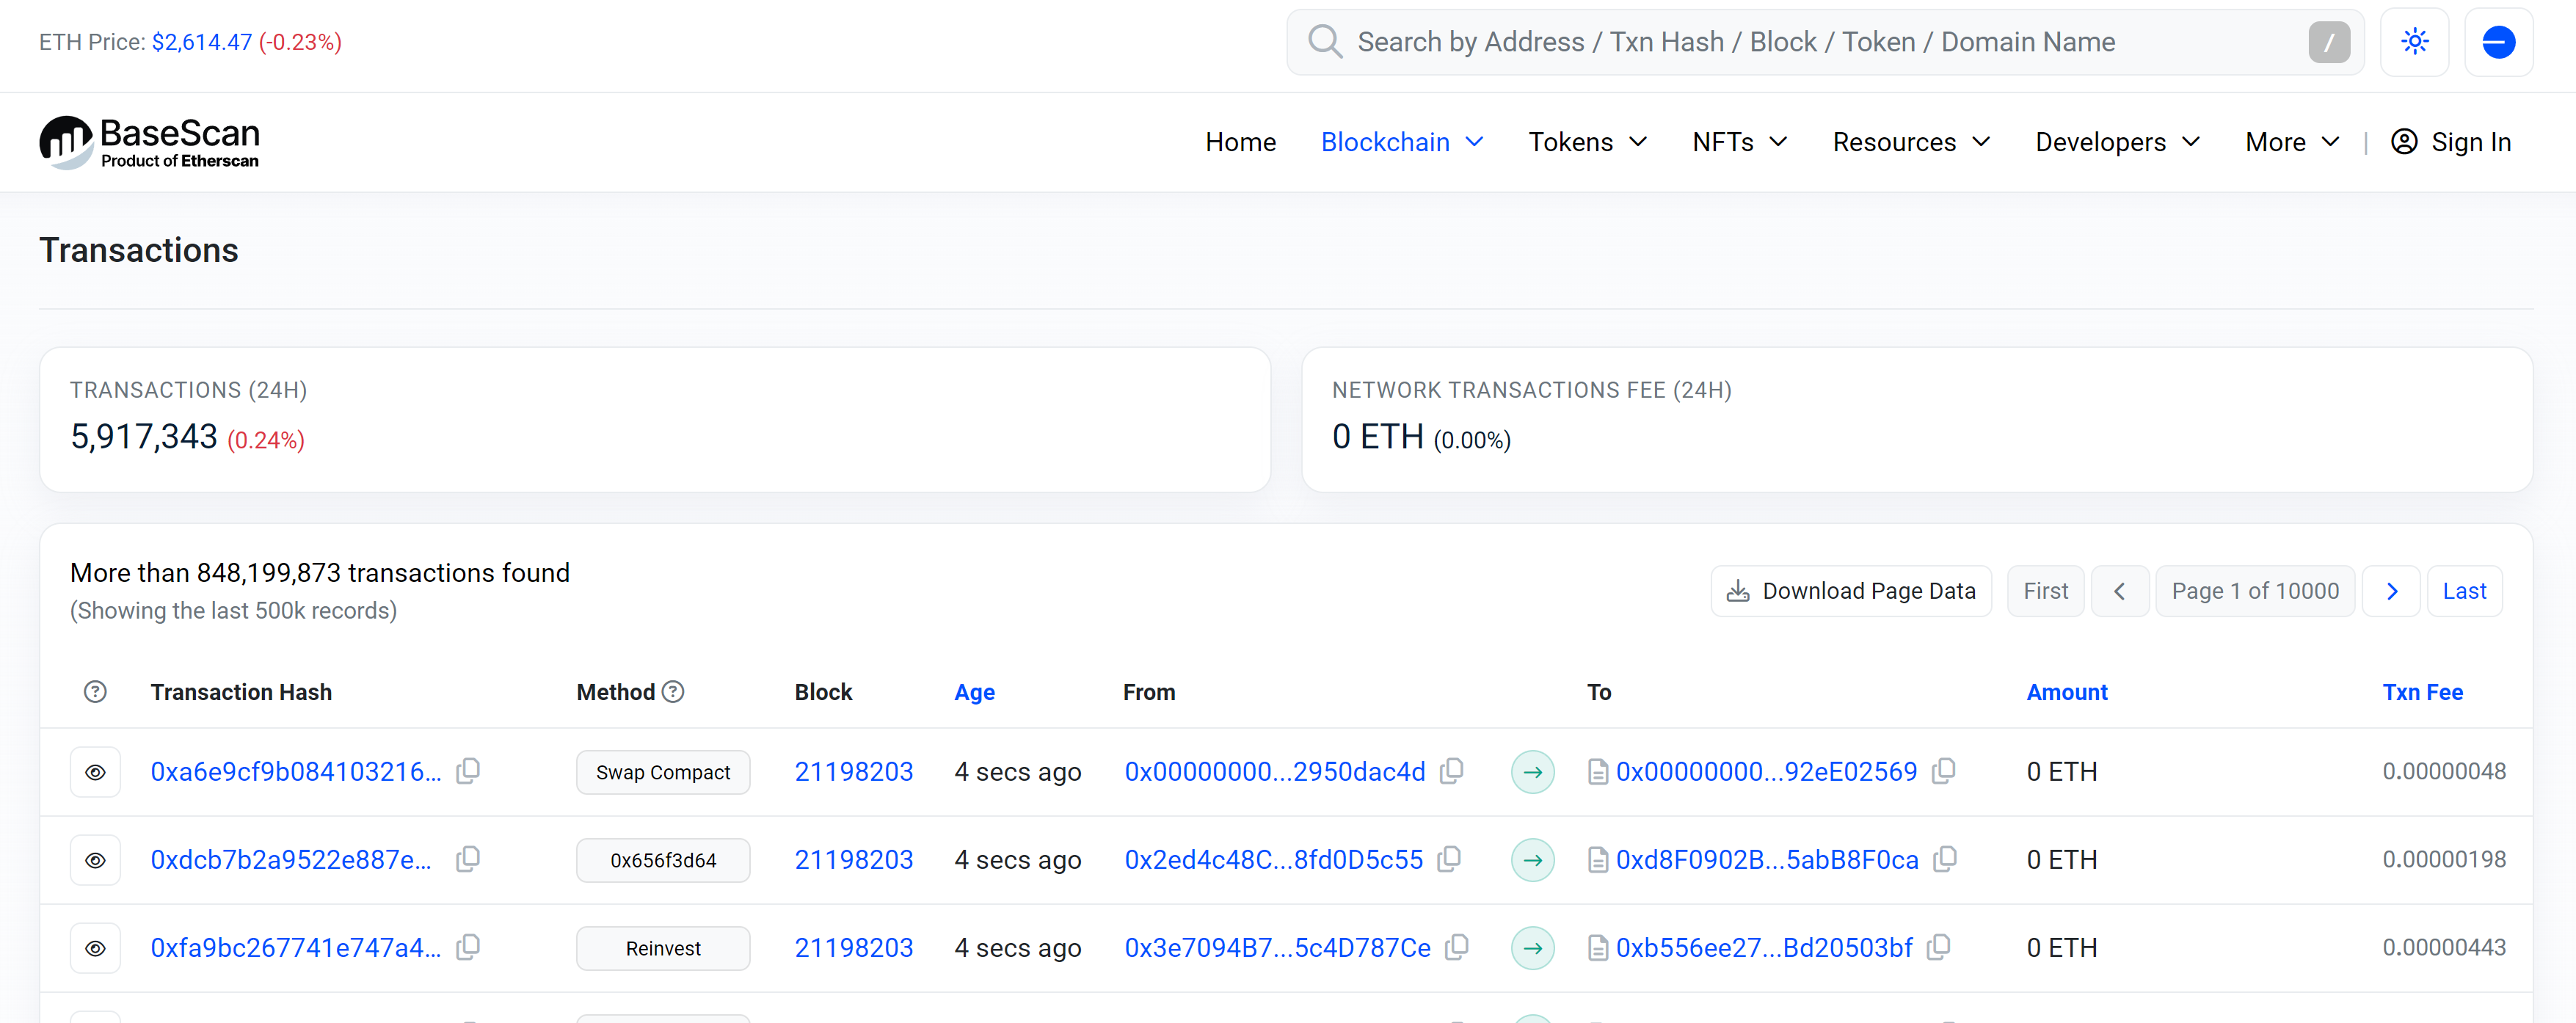Click the help icon beside Transaction Hash
The height and width of the screenshot is (1023, 2576).
95,692
